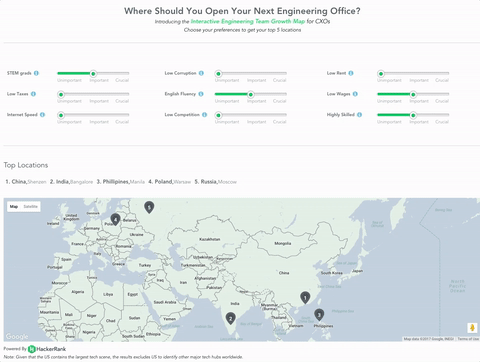Open Interactive Engineering Team Growth Map link

click(248, 21)
